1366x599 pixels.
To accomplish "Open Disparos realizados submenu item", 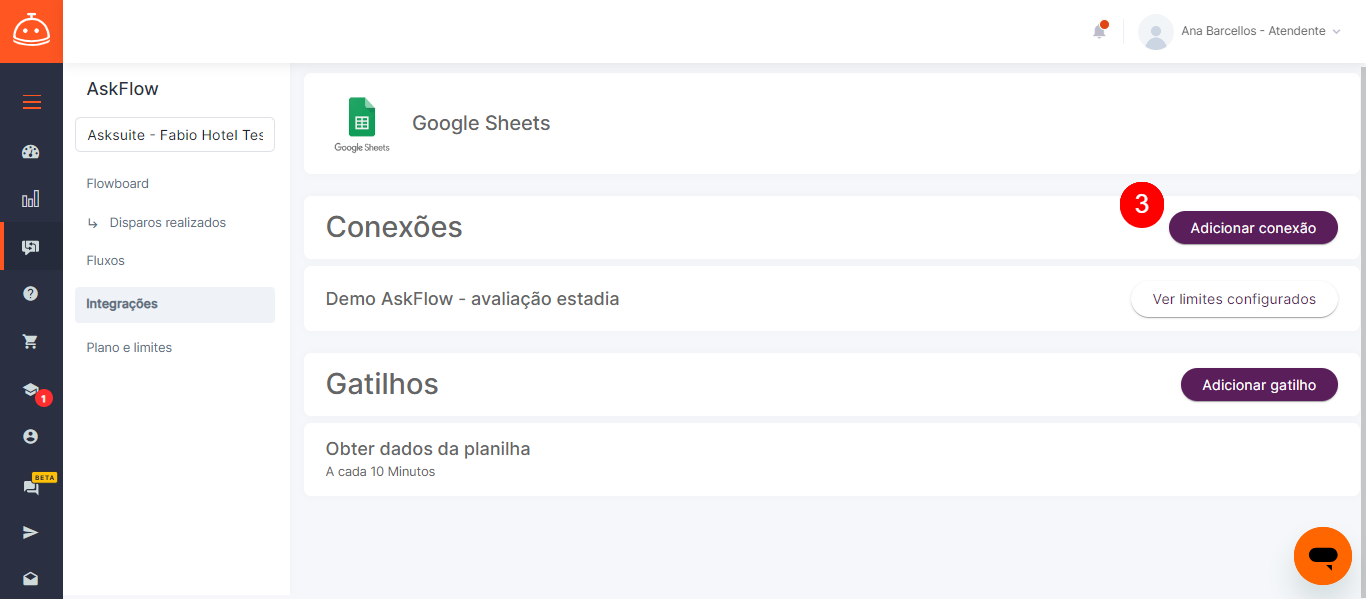I will click(168, 223).
